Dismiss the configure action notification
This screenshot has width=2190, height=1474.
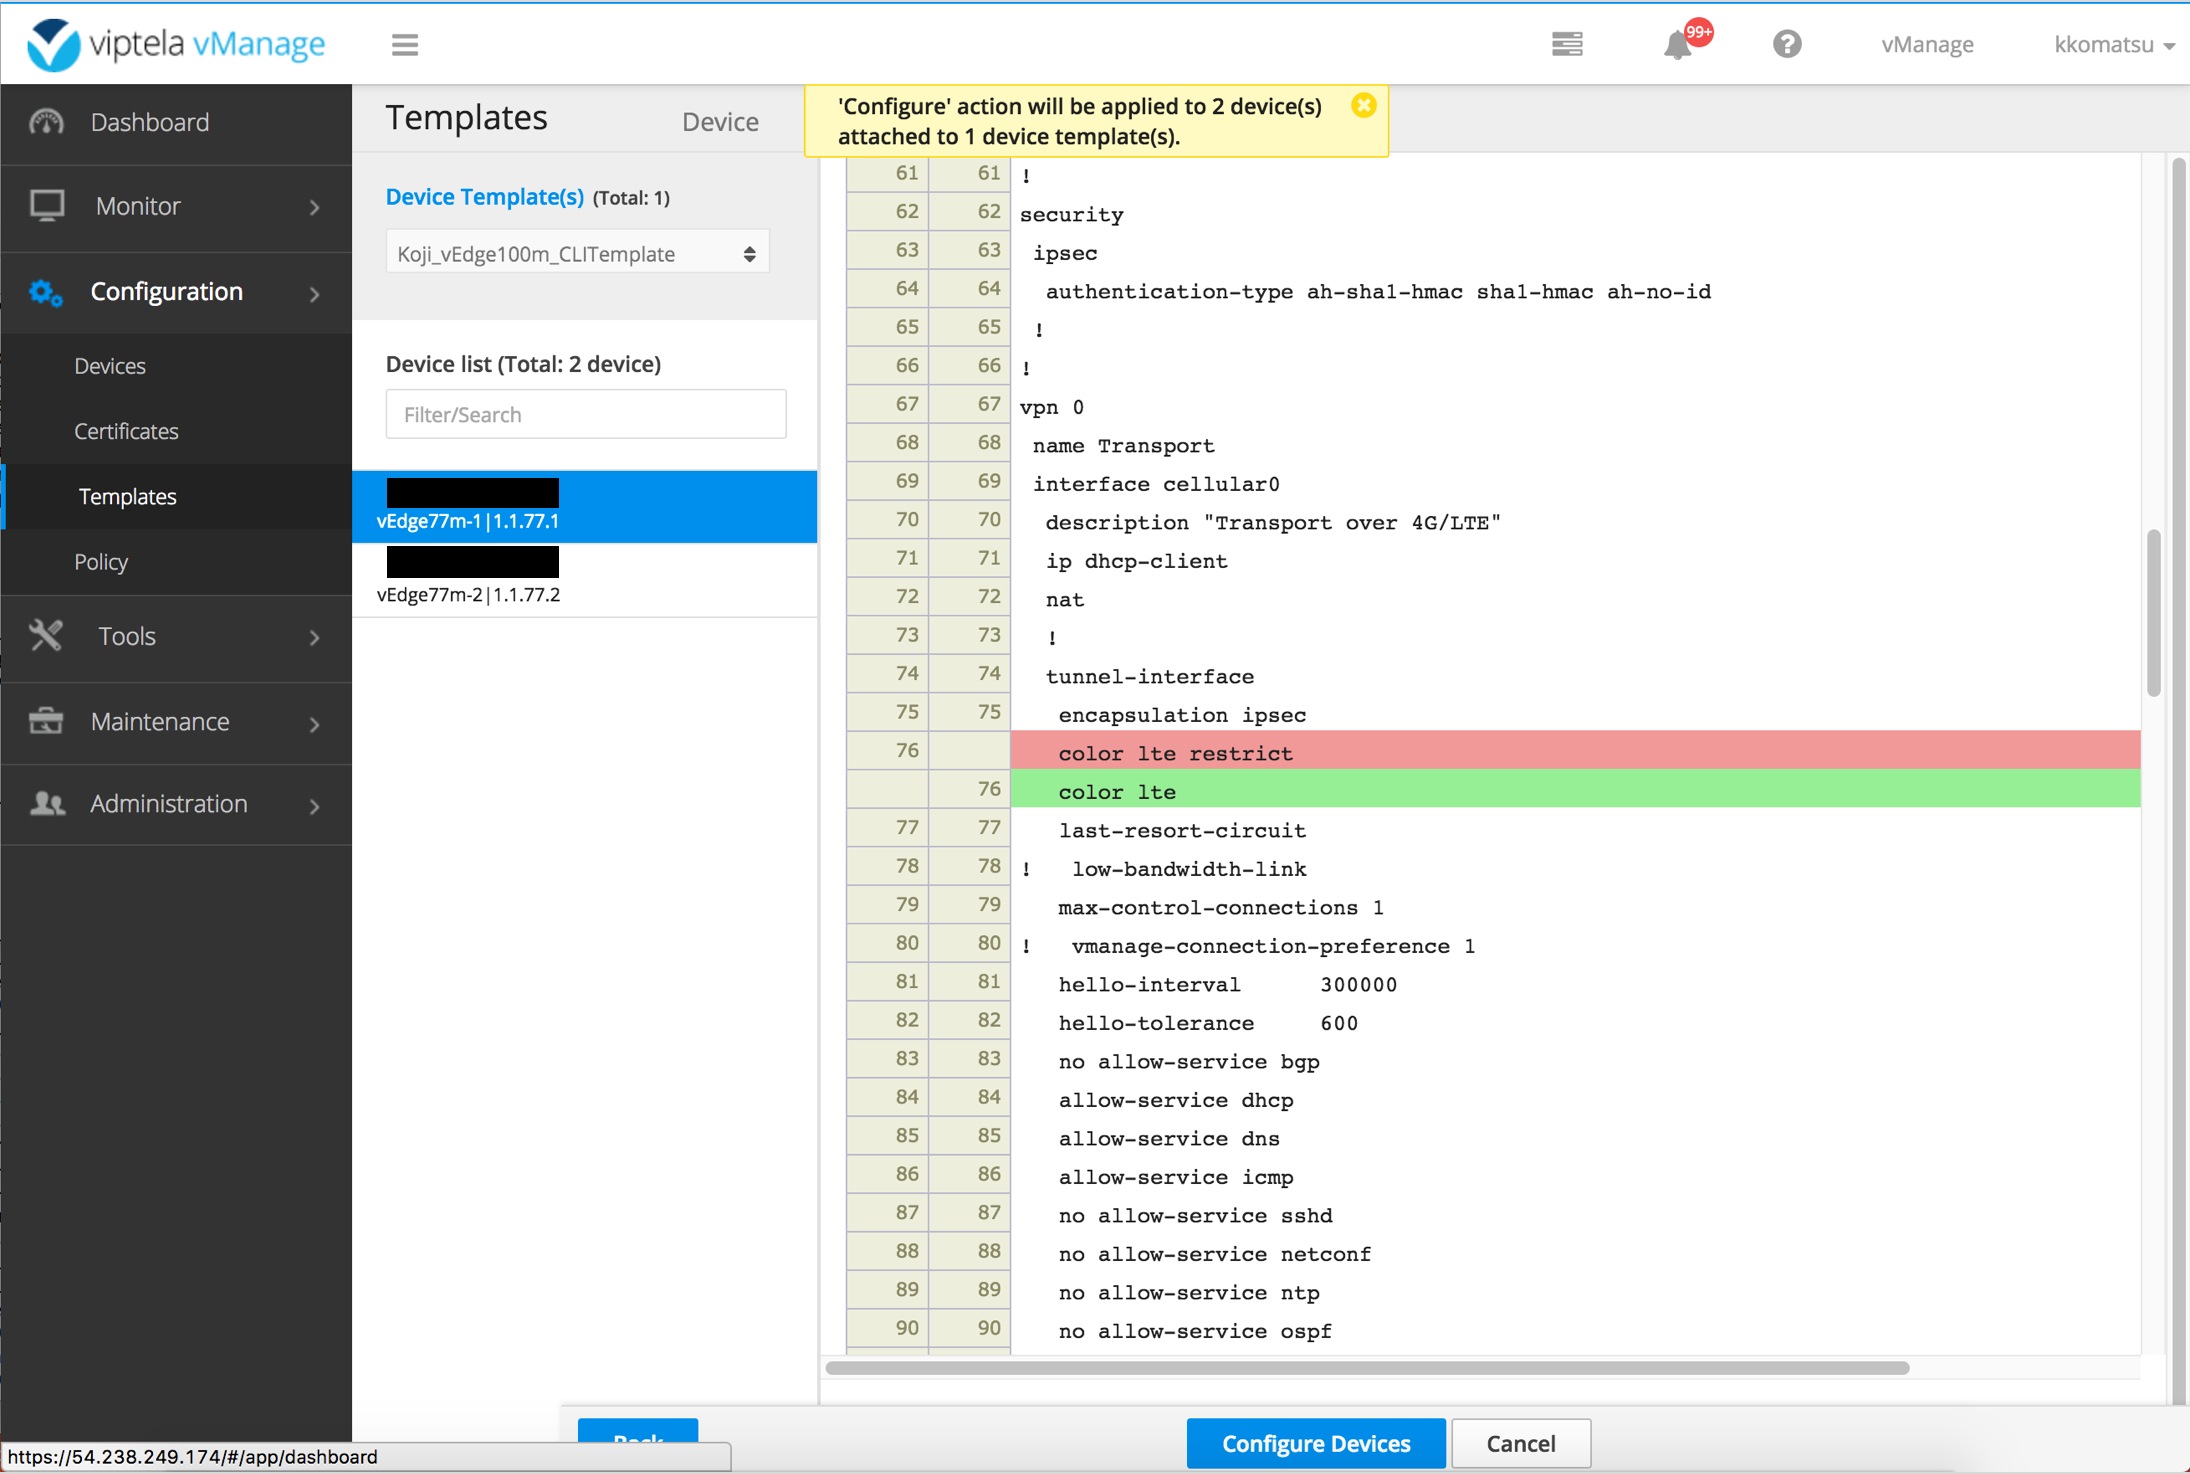tap(1363, 104)
